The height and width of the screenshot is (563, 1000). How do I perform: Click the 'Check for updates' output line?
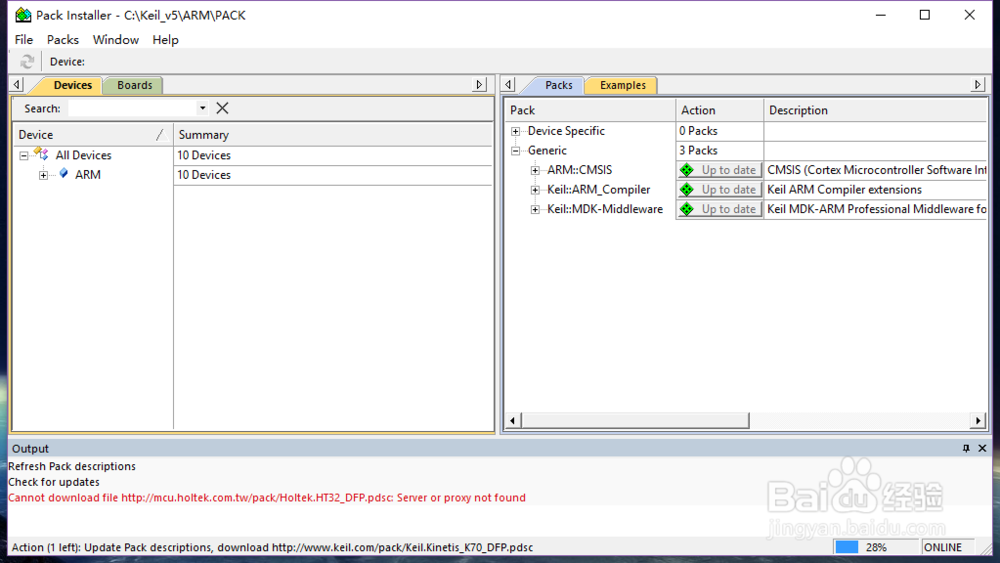[54, 482]
